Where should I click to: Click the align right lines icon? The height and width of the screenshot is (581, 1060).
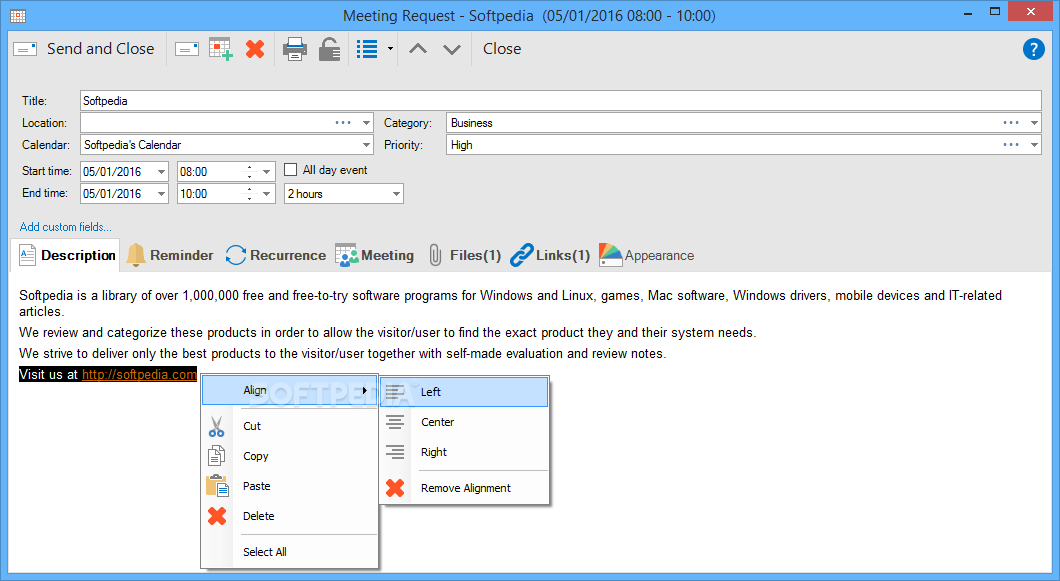click(395, 452)
